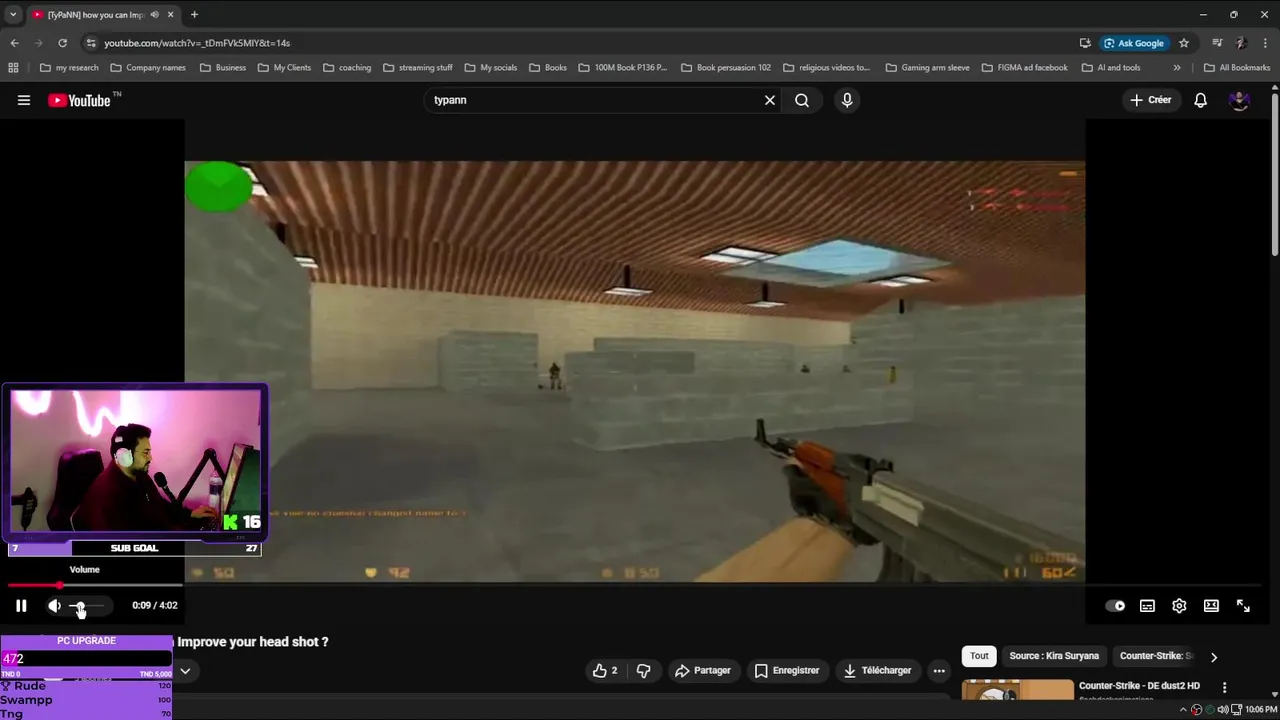Close the TyPaNN YouTube tab

click(x=171, y=15)
